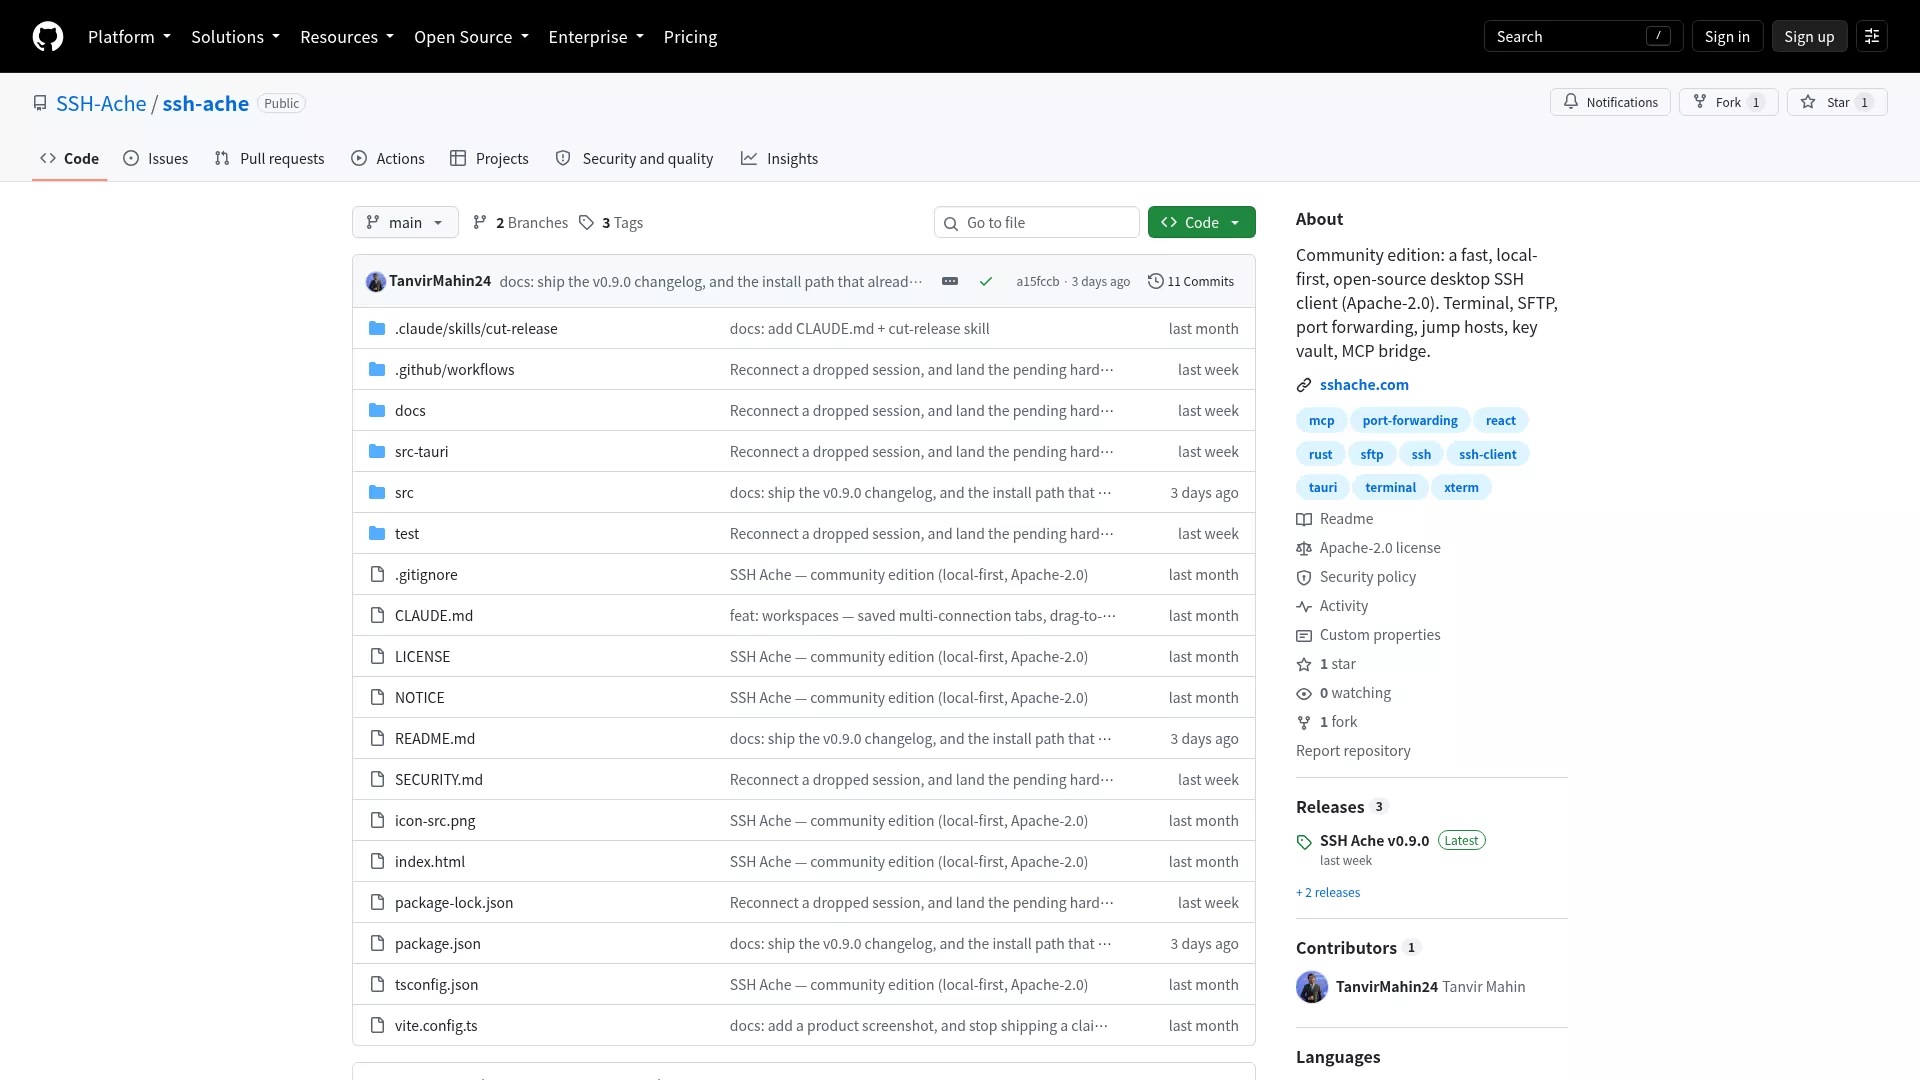This screenshot has height=1080, width=1920.
Task: Click Report repository link
Action: tap(1353, 751)
